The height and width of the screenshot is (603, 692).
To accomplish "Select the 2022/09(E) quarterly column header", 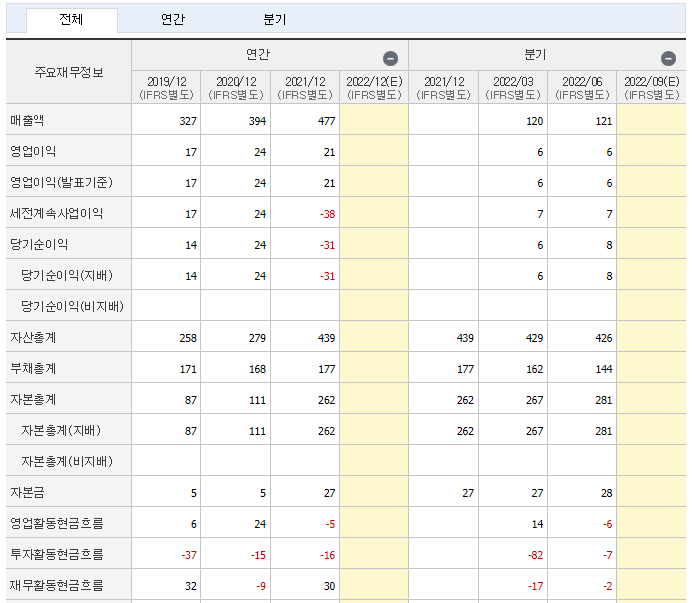I will (x=651, y=88).
